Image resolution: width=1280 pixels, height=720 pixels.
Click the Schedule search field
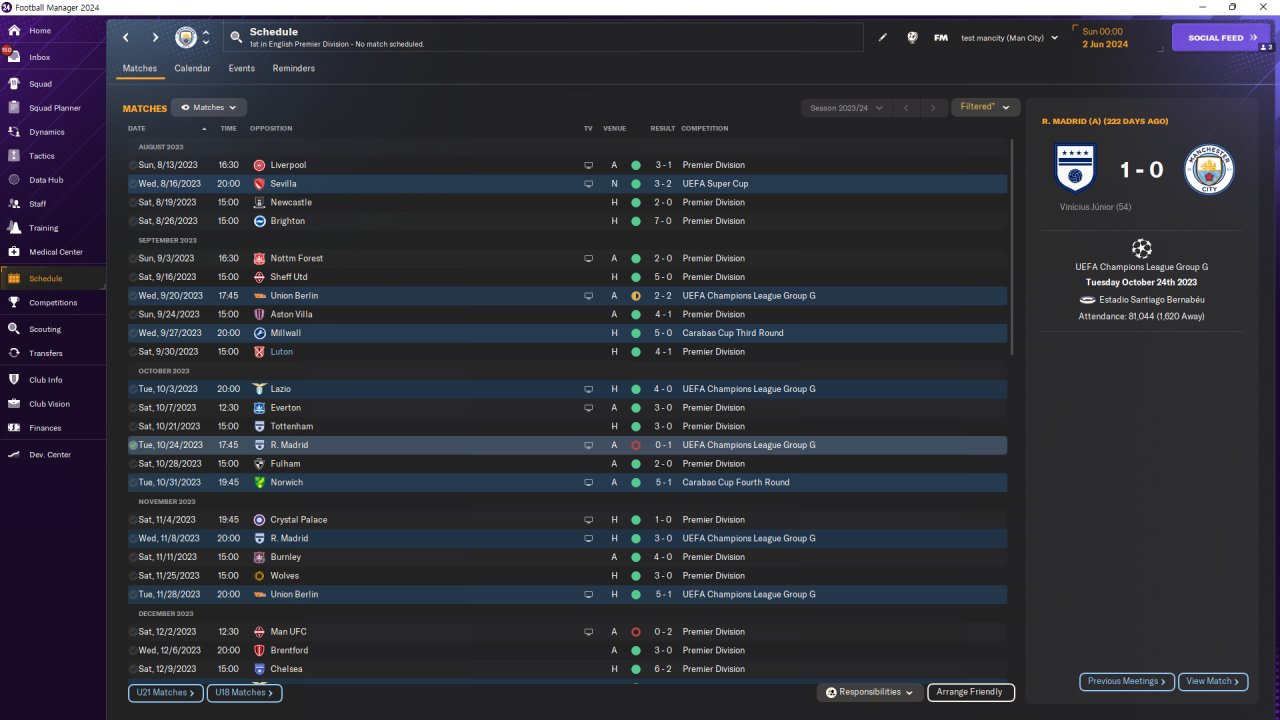tap(544, 37)
